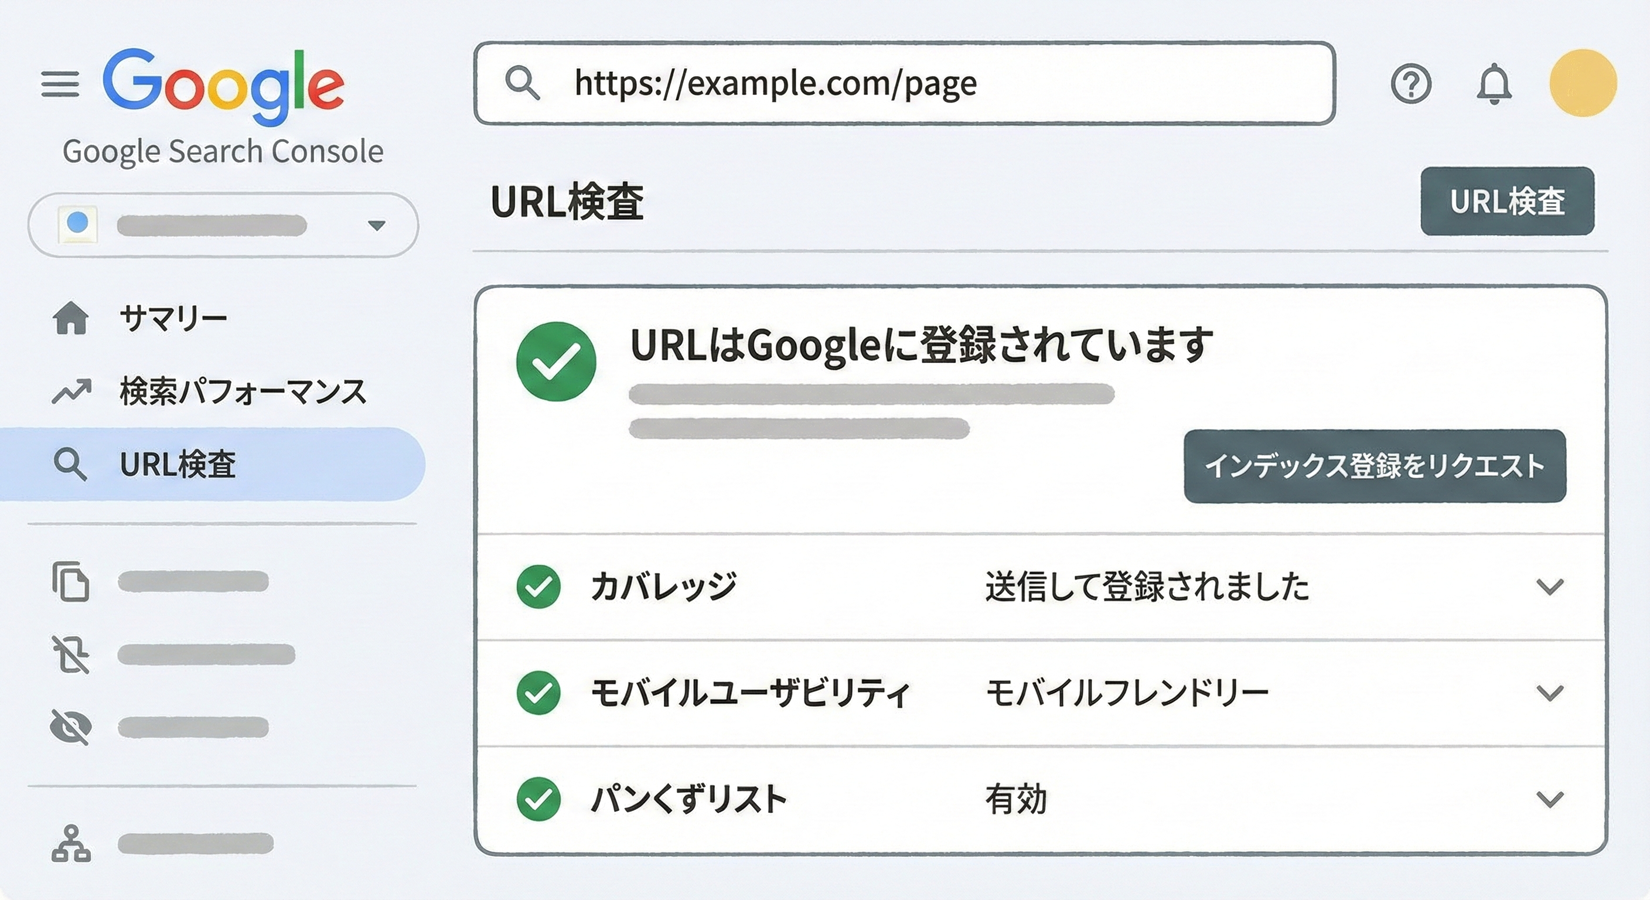
Task: Click the URL検査 button at top right
Action: point(1507,201)
